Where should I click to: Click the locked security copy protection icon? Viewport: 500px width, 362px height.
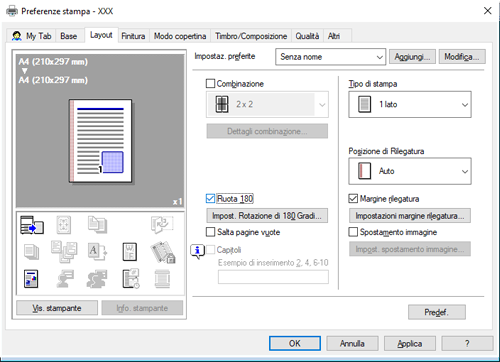click(163, 252)
